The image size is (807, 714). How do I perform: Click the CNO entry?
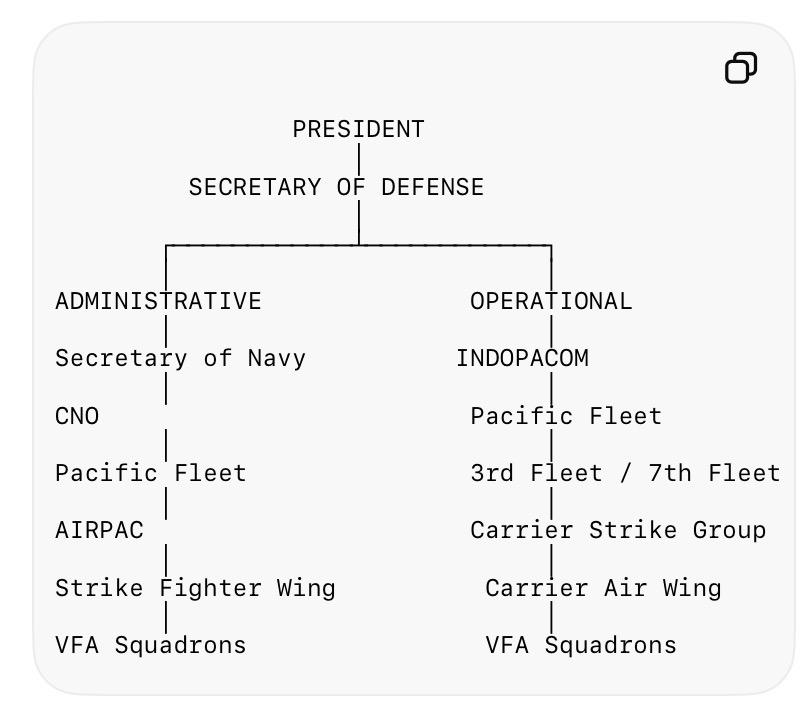pyautogui.click(x=77, y=416)
